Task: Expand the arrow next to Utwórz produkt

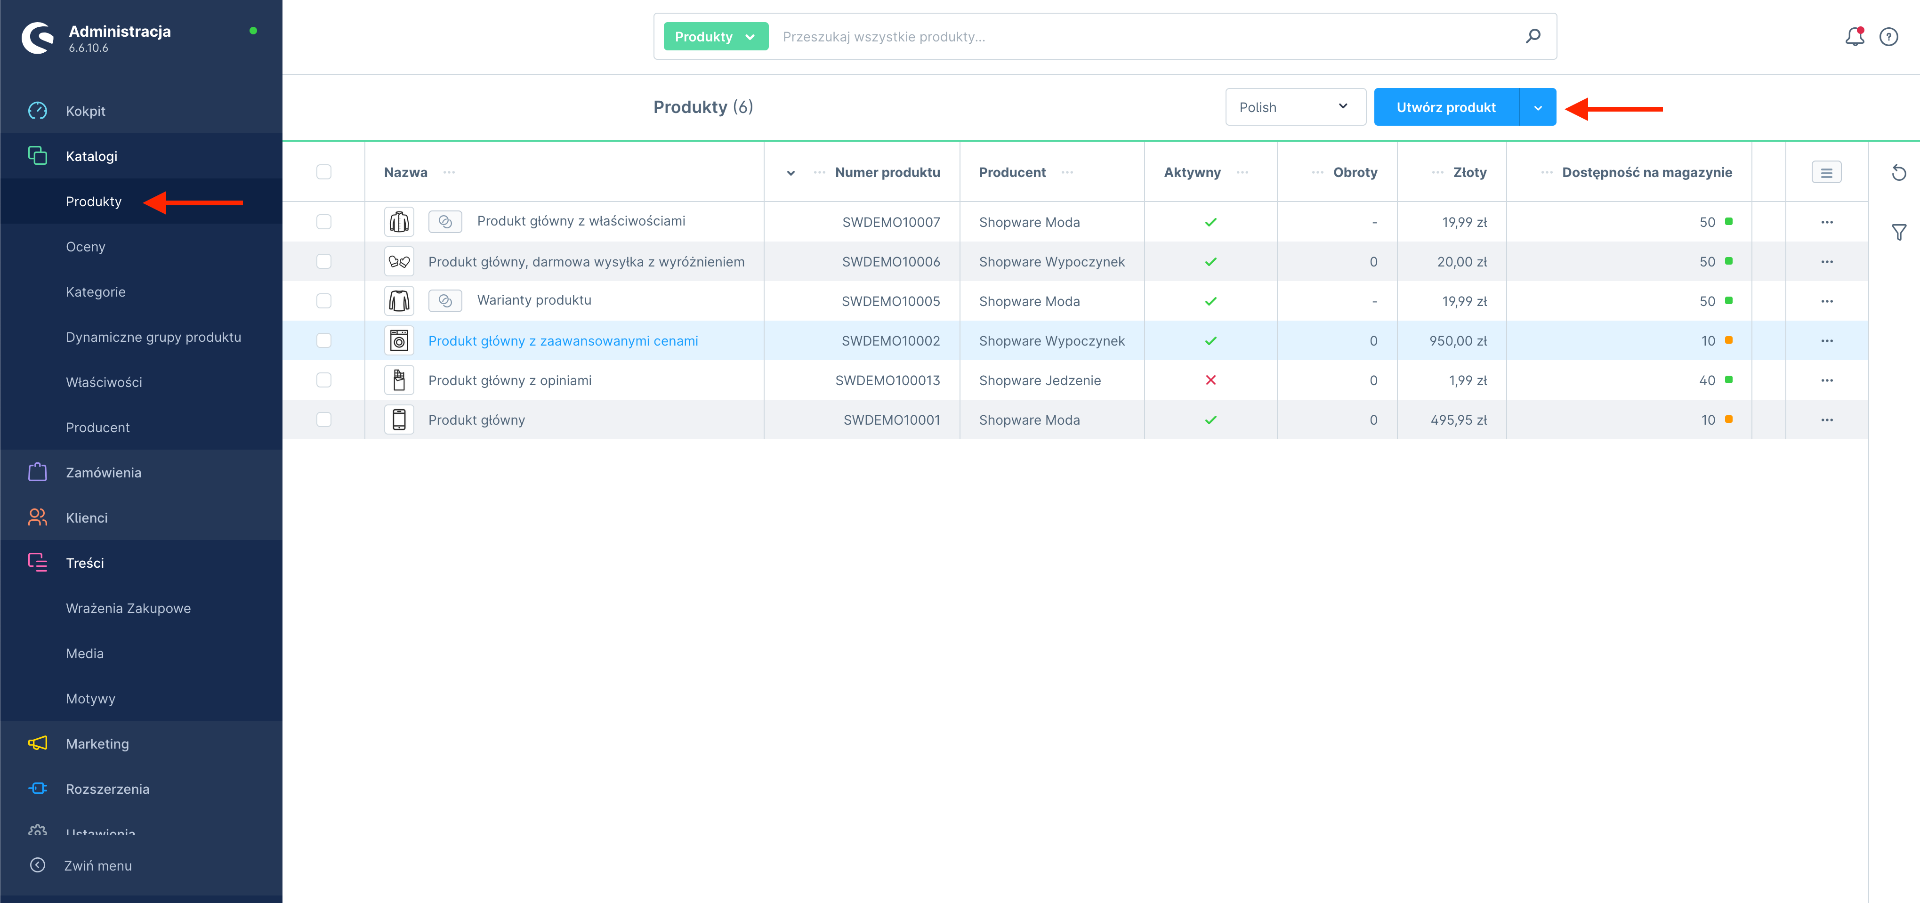Action: (x=1537, y=107)
